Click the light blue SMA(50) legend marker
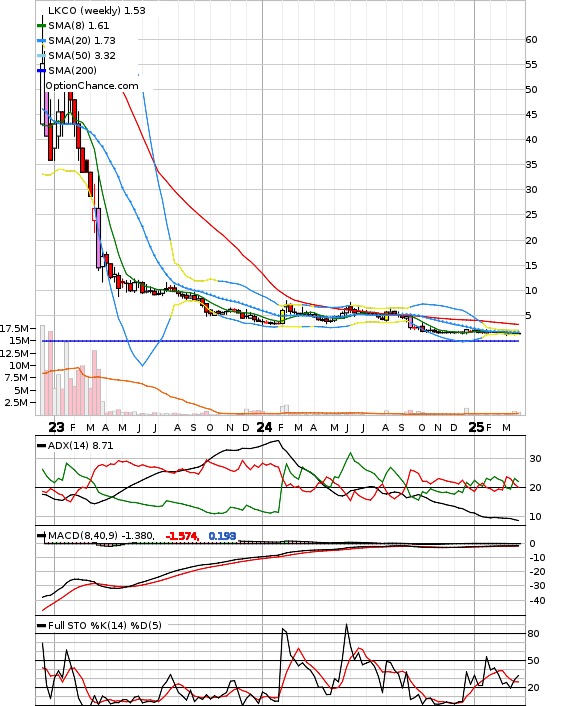This screenshot has width=566, height=706. coord(41,55)
